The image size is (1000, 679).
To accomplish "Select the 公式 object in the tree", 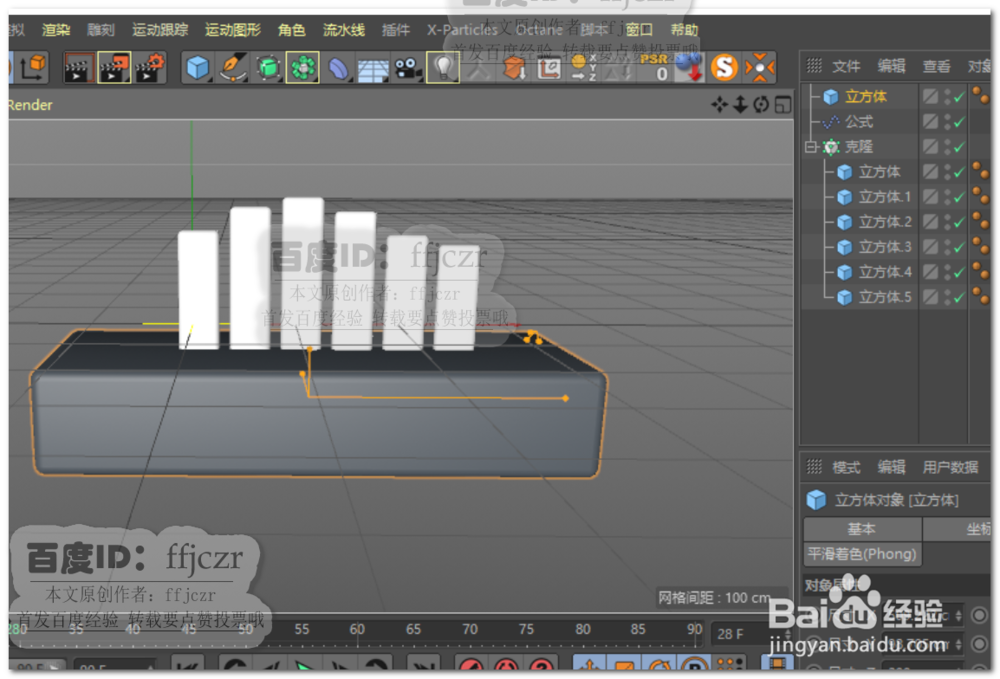I will point(859,121).
